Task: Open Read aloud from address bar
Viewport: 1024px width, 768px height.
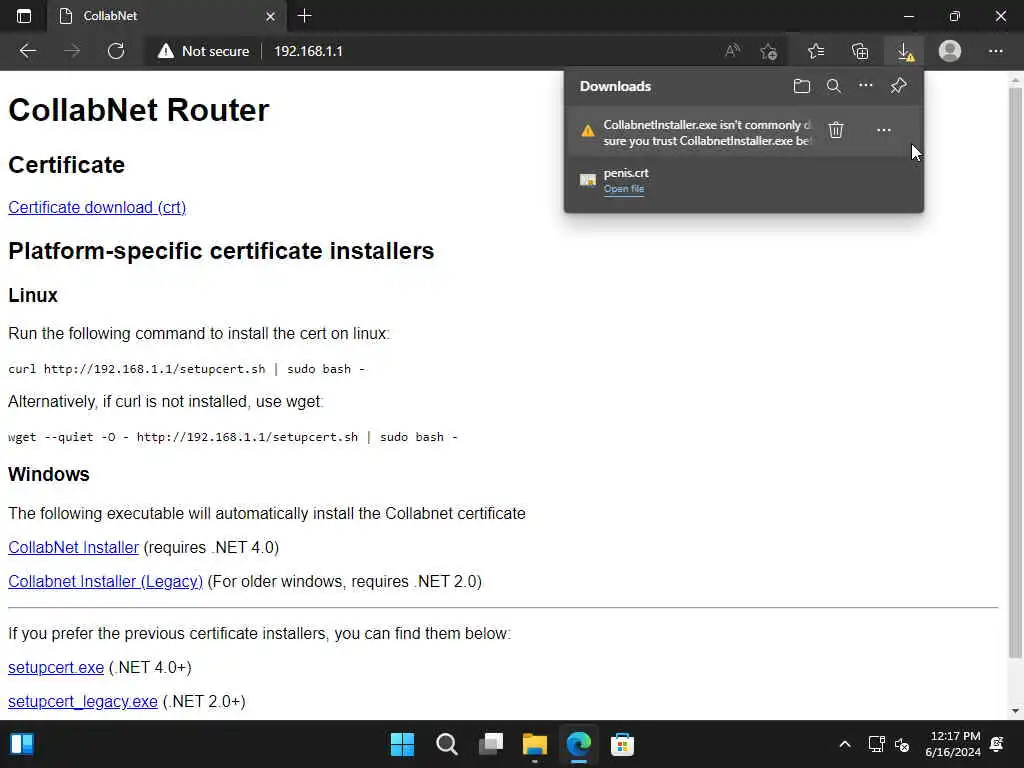Action: point(733,51)
